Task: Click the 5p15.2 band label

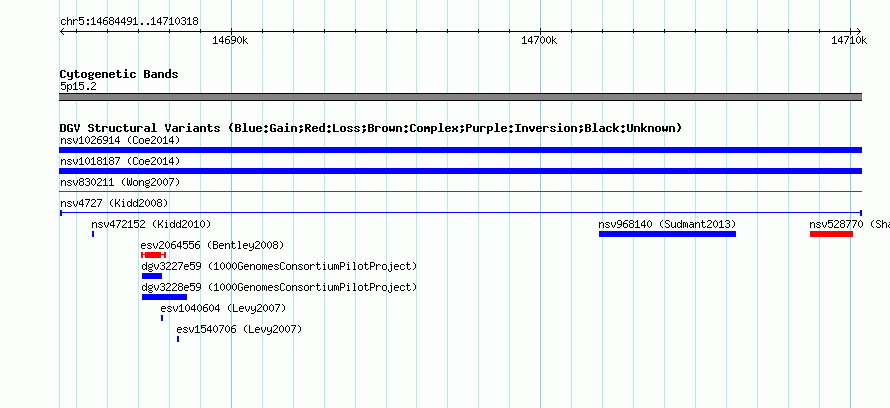Action: [x=78, y=87]
